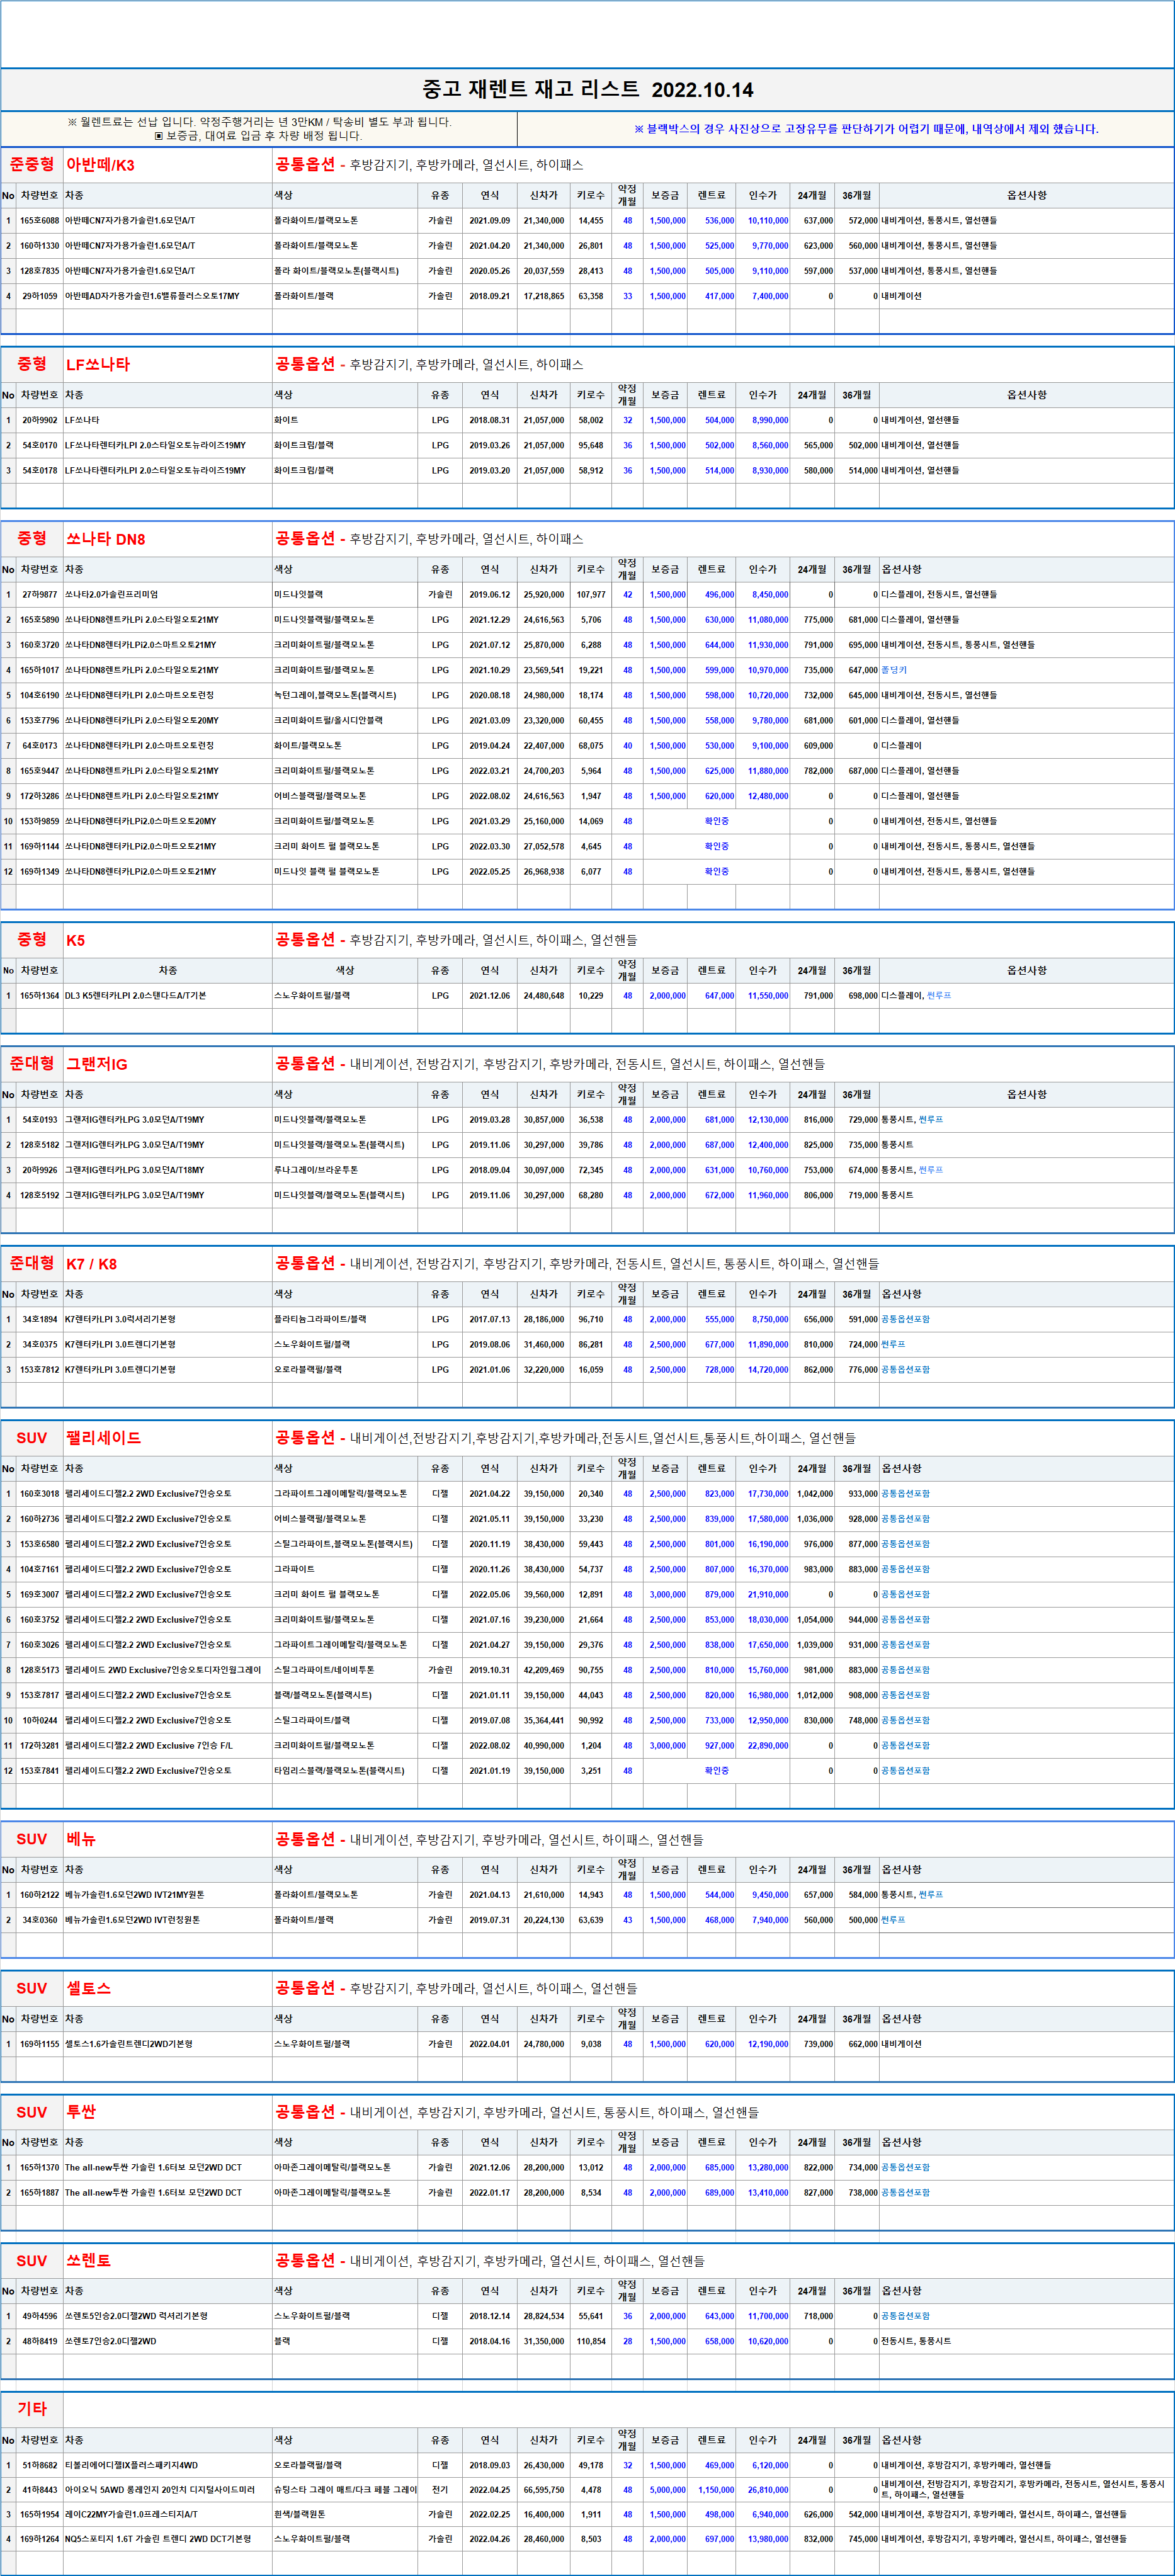Select 확인중 in the 153호7841 row

pos(717,1770)
